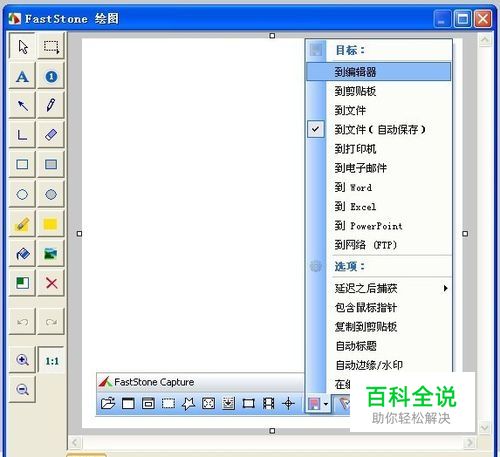This screenshot has width=500, height=457.
Task: Toggle 包含鼠标指针 option
Action: click(379, 307)
